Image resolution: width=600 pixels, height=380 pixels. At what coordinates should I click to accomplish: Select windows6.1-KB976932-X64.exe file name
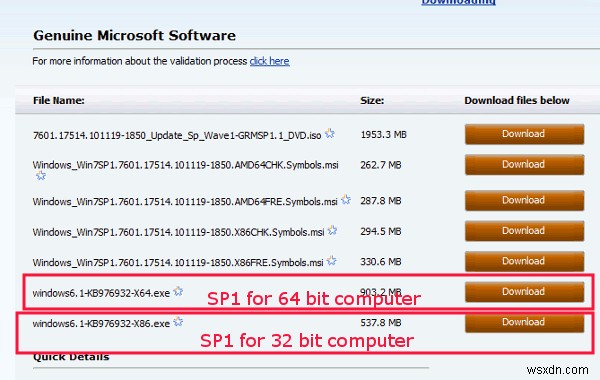click(101, 293)
